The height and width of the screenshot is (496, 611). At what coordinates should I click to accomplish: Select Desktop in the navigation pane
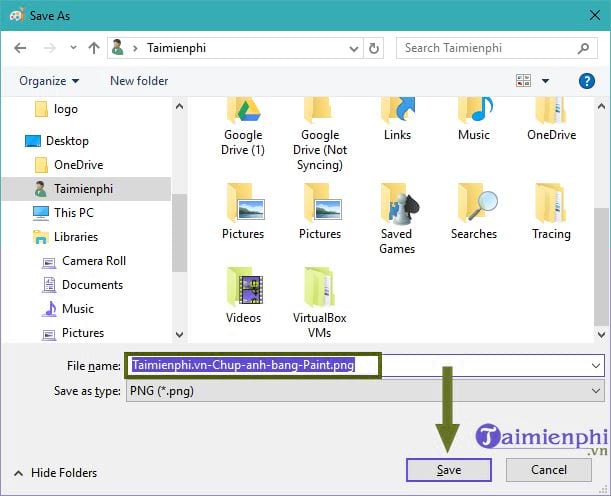(x=57, y=141)
